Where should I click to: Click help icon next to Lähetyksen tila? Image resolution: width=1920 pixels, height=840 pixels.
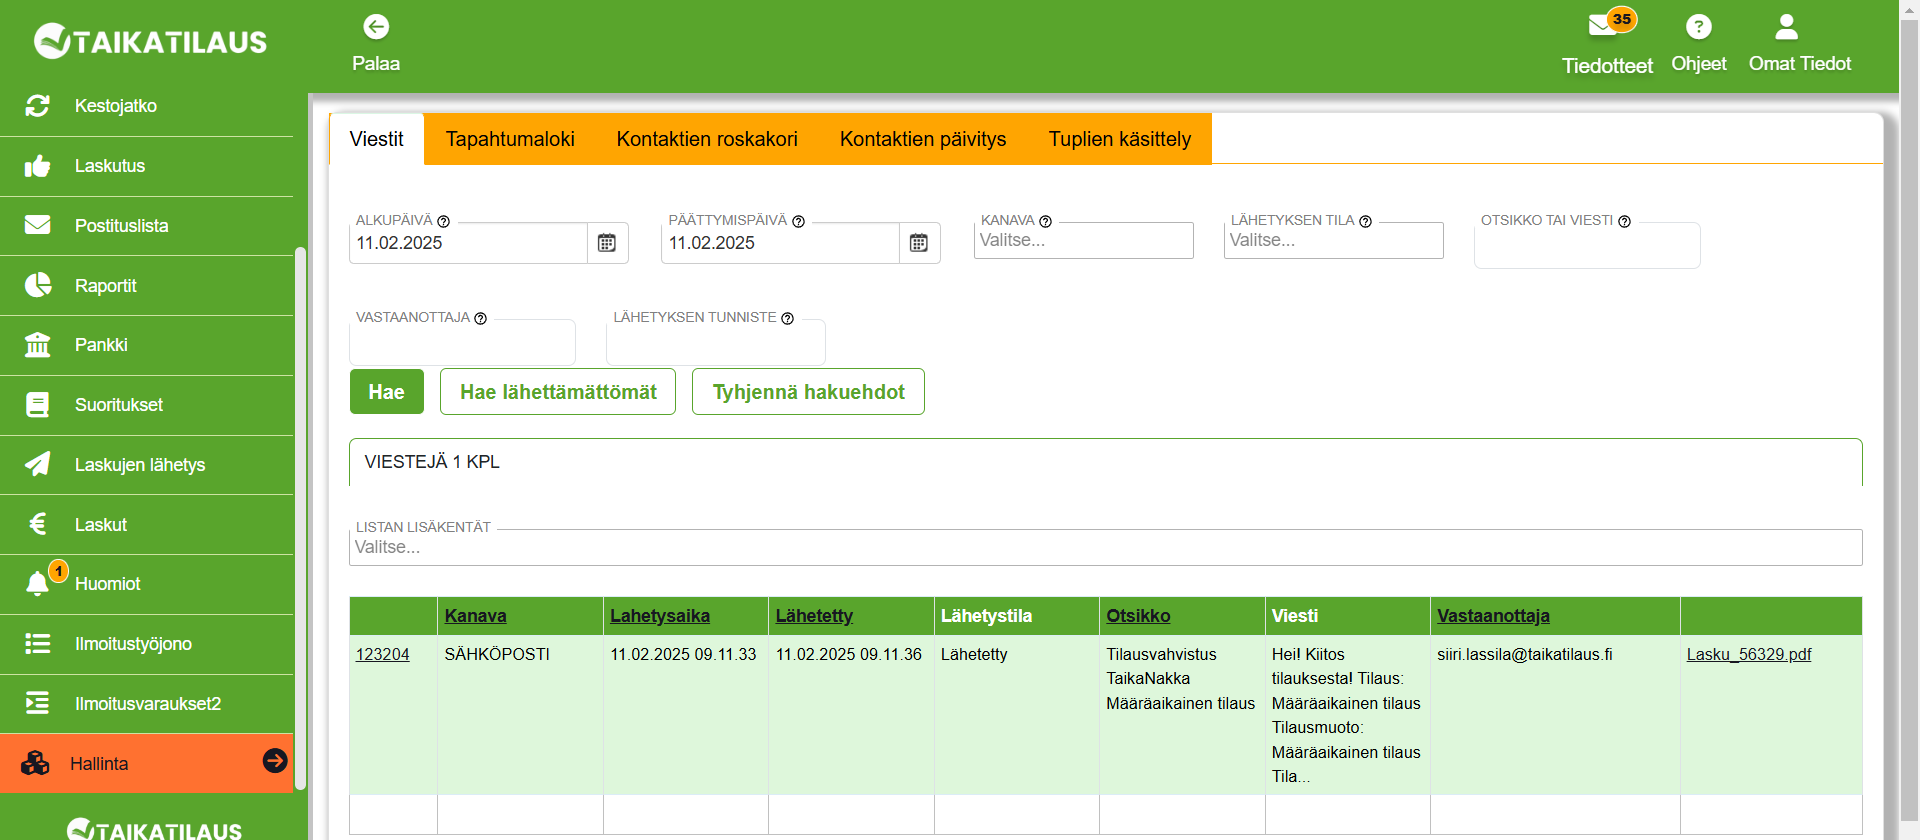coord(1366,222)
